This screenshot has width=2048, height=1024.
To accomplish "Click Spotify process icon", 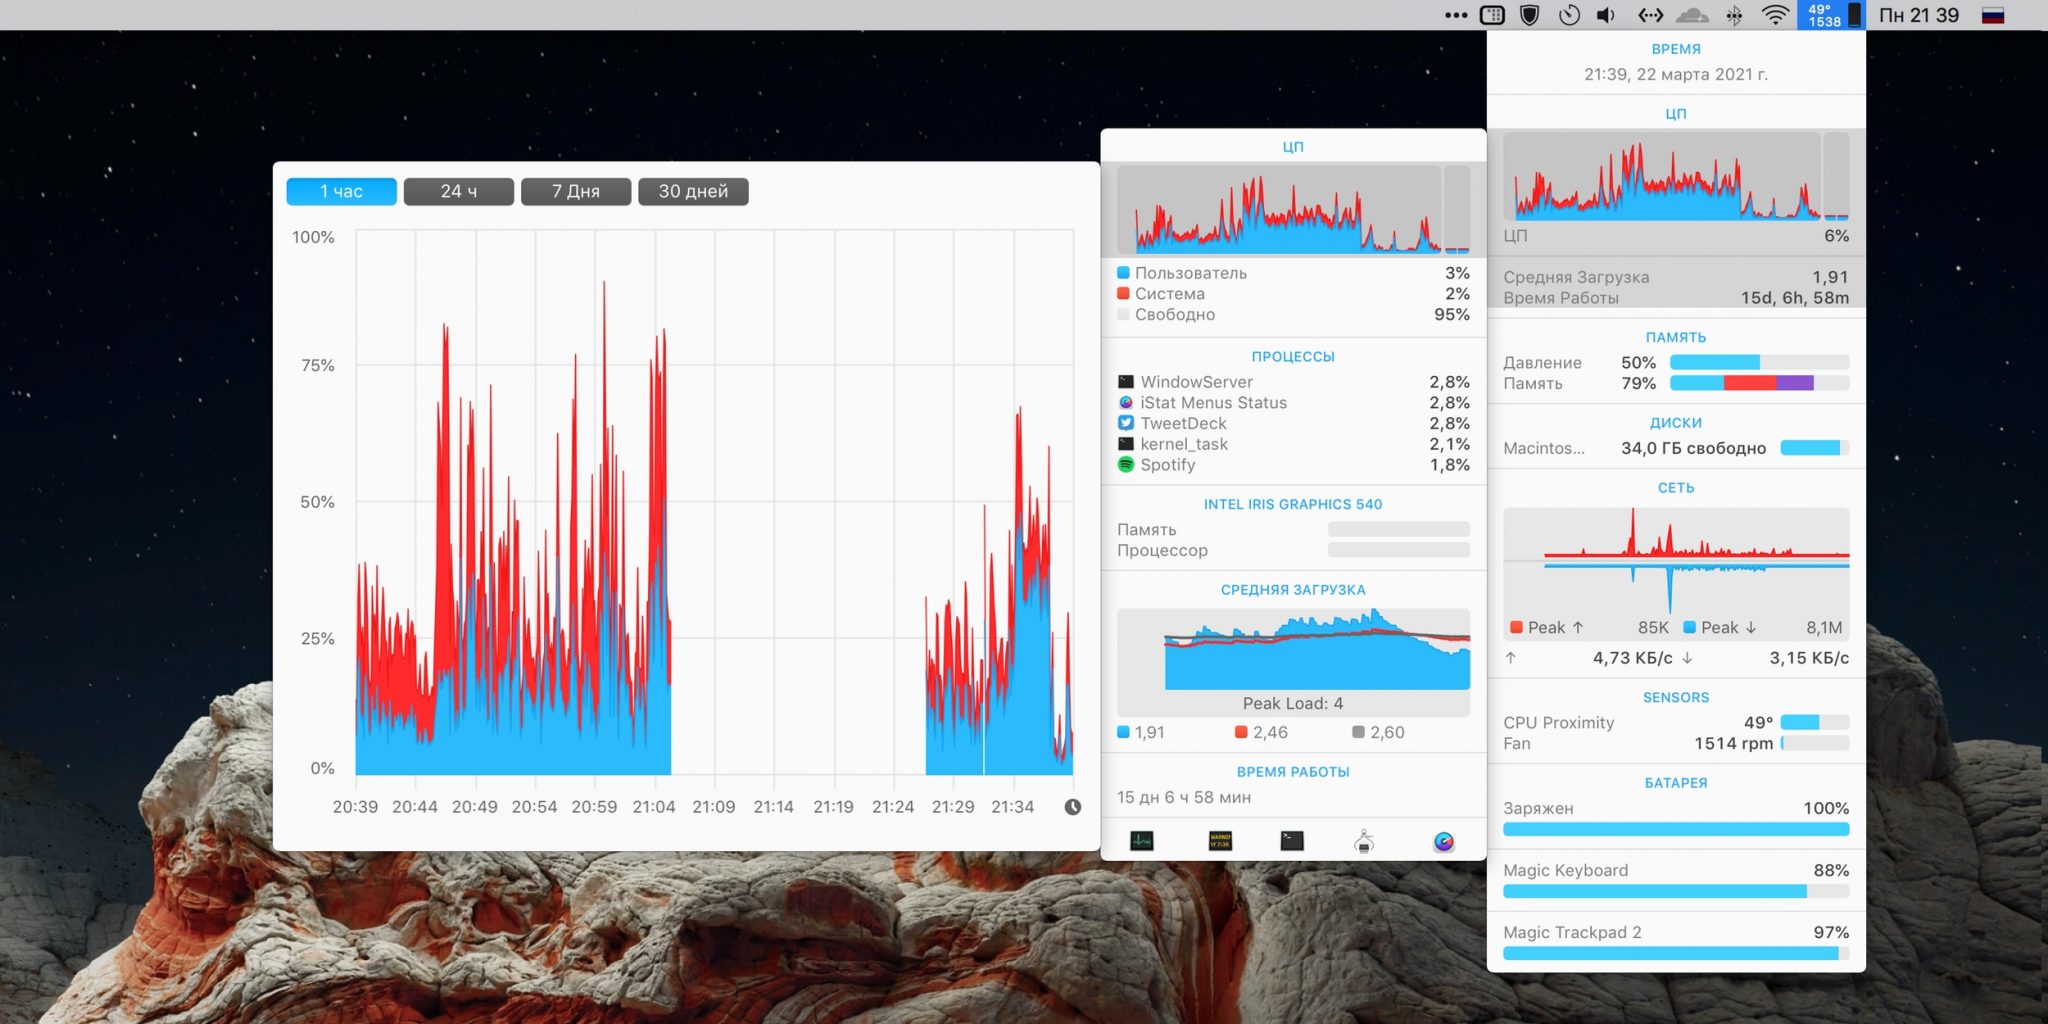I will pyautogui.click(x=1126, y=464).
